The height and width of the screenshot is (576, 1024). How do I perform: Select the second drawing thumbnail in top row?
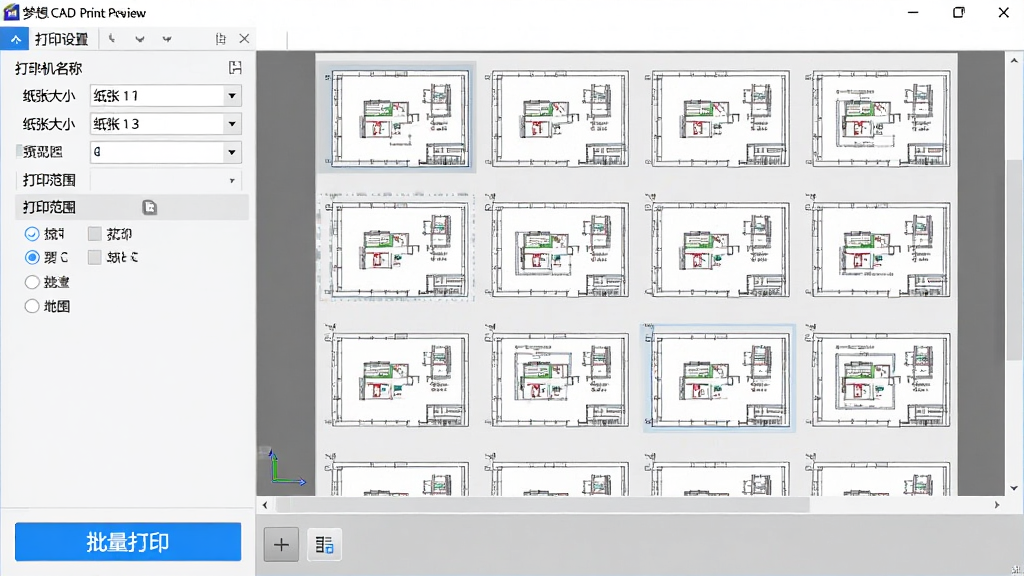[558, 118]
